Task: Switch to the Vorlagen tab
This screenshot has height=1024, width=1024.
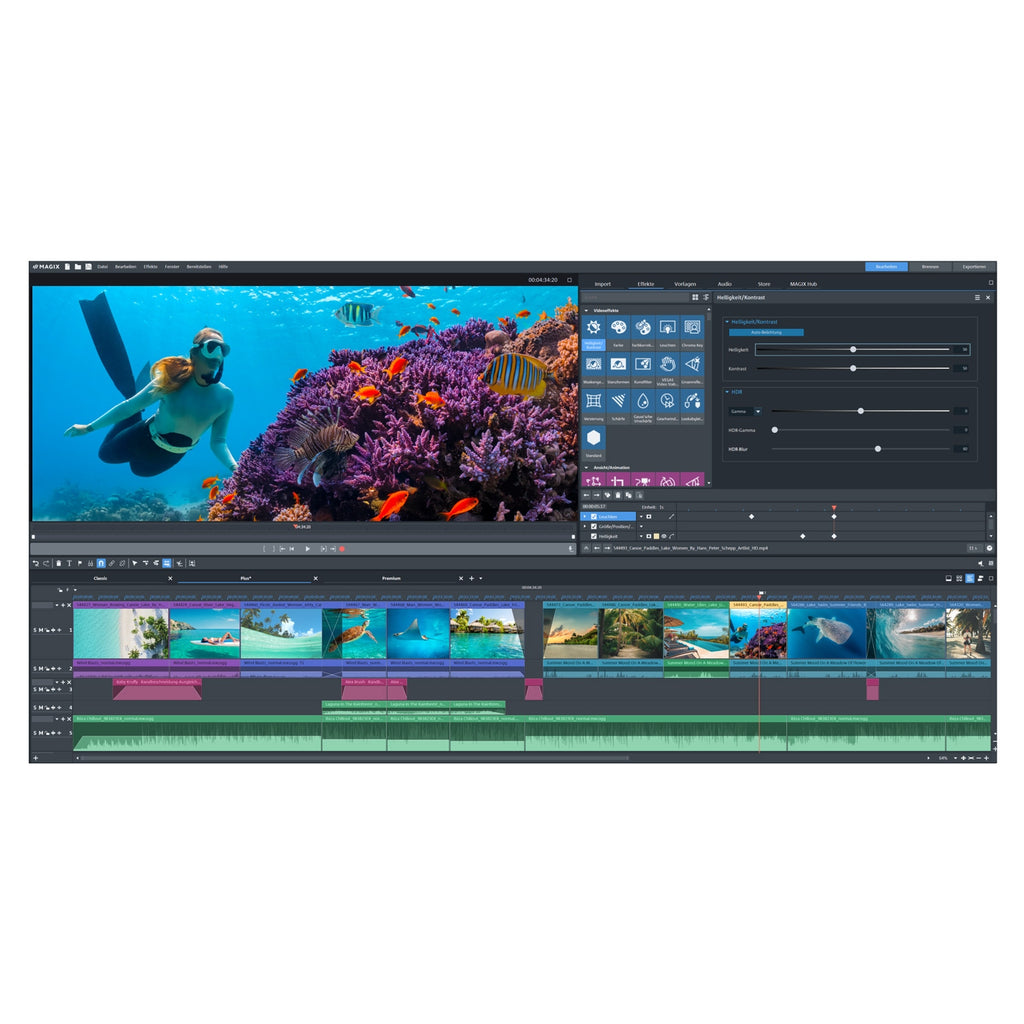Action: pos(684,284)
